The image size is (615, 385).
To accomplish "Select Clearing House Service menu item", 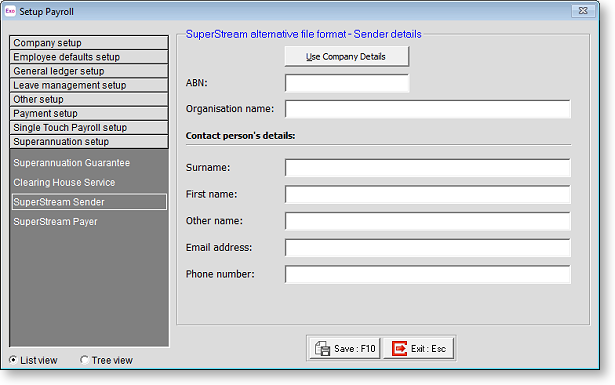I will click(x=64, y=182).
